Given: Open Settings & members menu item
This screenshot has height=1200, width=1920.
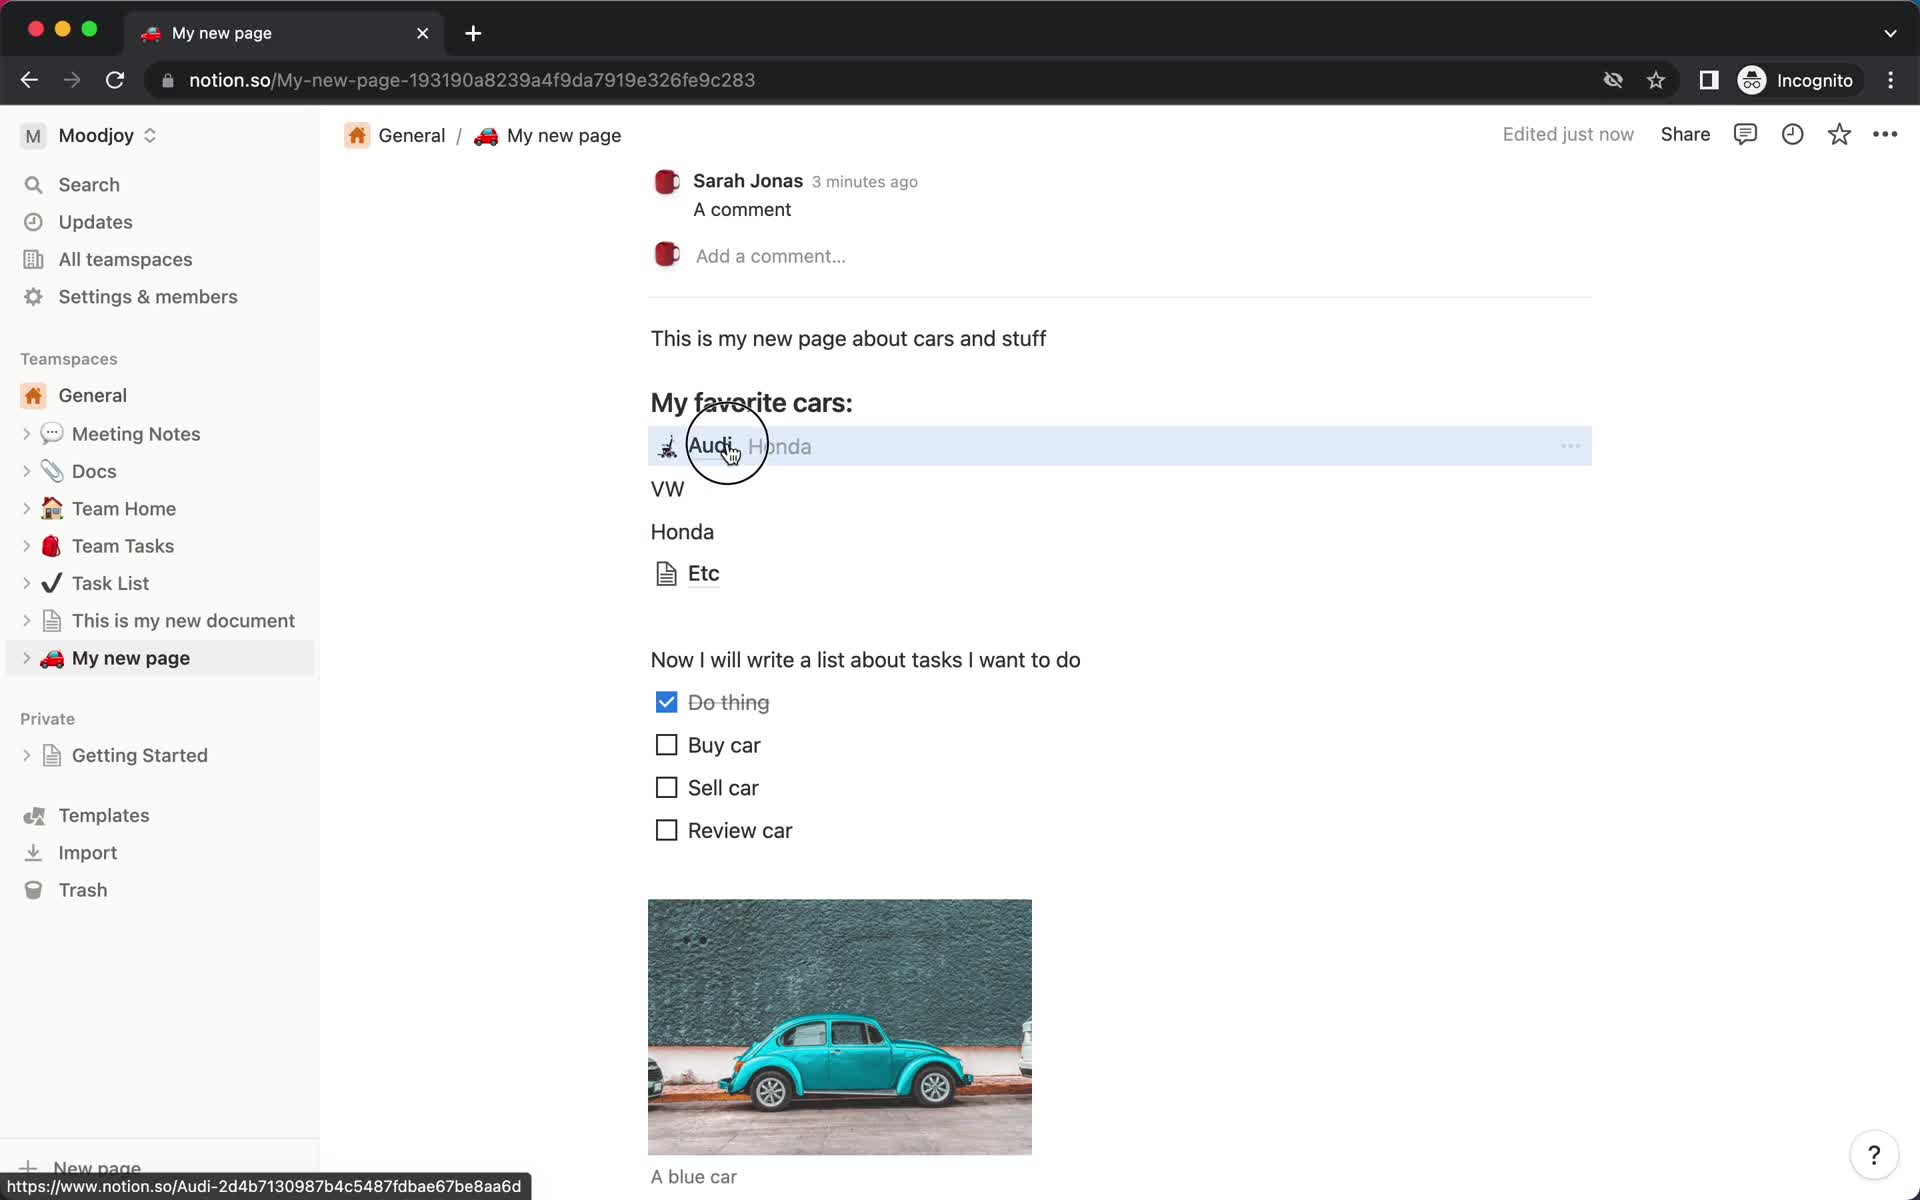Looking at the screenshot, I should [148, 296].
